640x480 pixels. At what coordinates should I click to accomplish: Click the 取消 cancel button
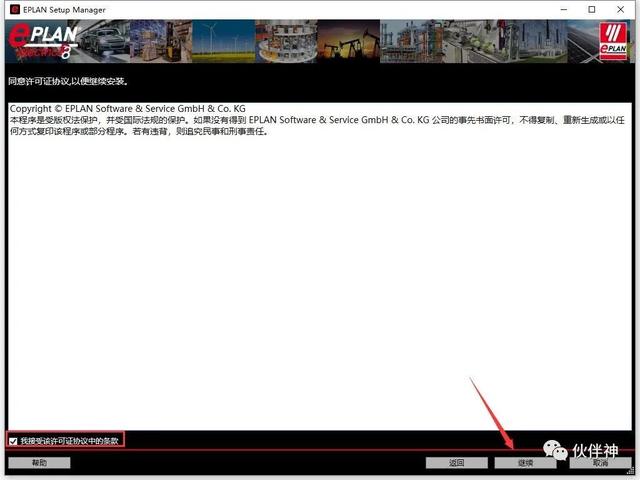click(600, 462)
